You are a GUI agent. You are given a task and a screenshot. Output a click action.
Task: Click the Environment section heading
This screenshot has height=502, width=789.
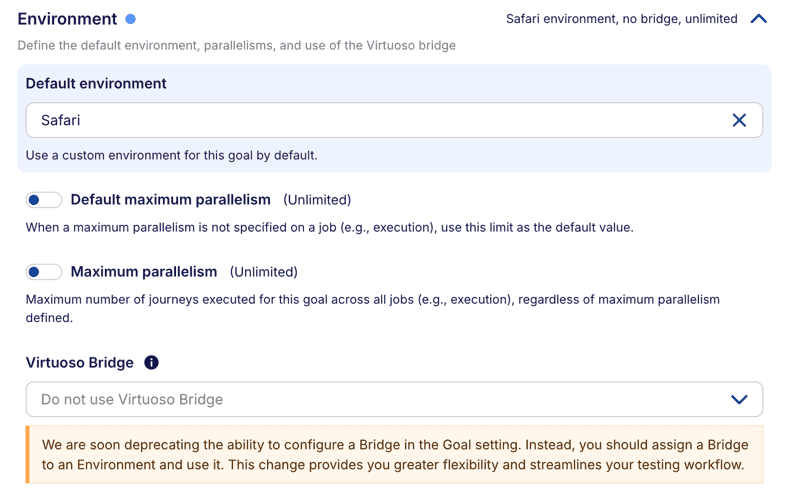coord(67,19)
